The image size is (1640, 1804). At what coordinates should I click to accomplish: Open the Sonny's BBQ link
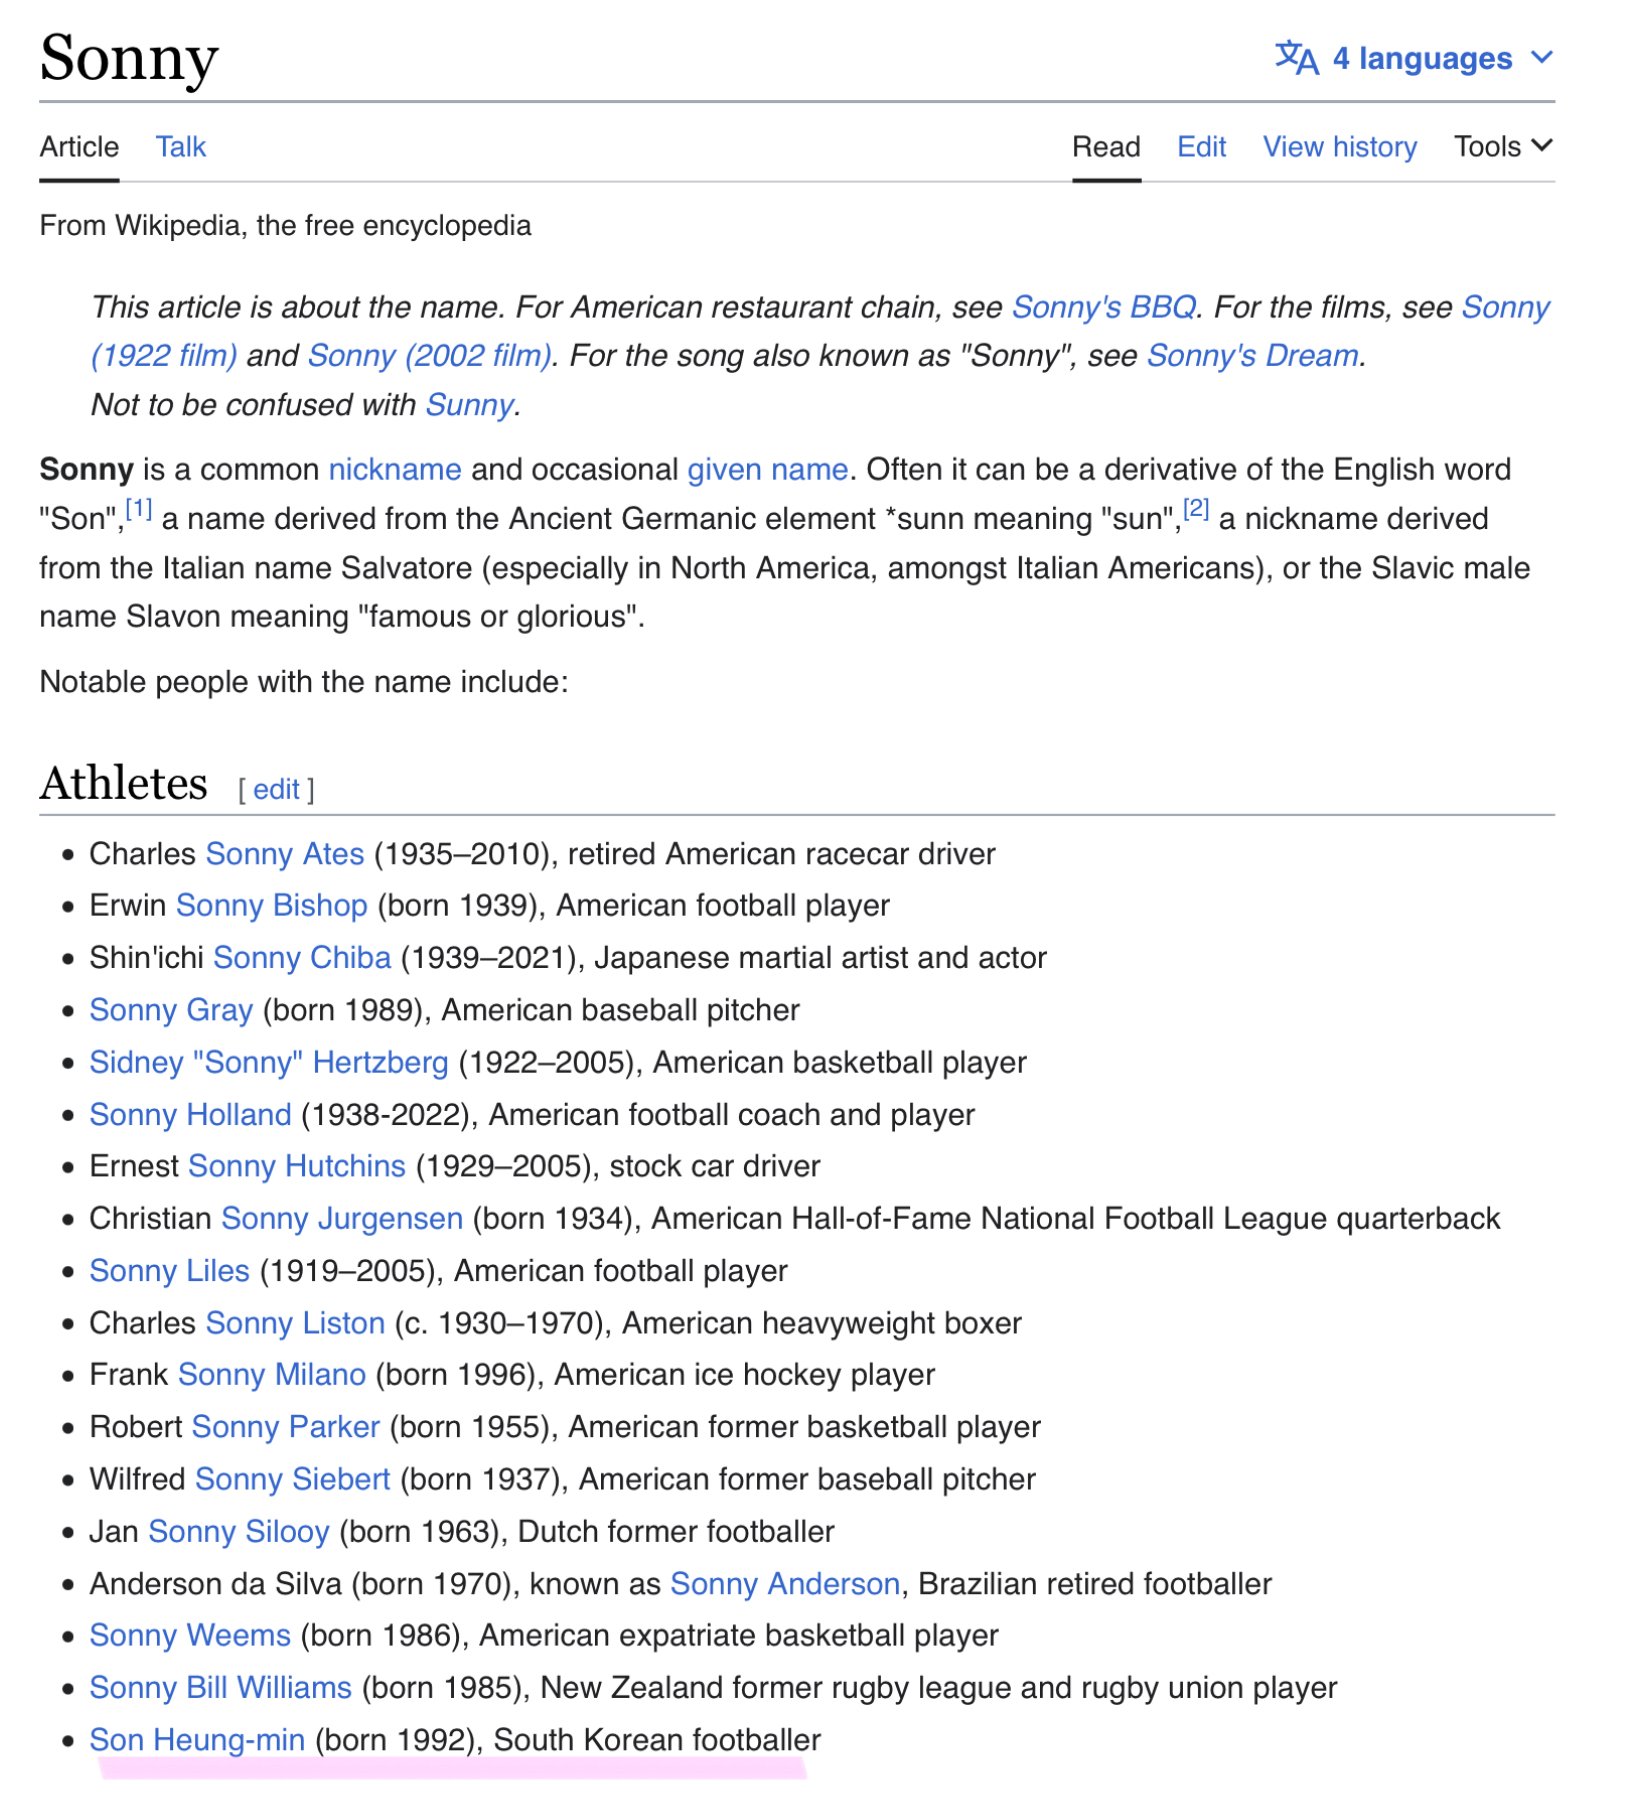coord(1103,307)
